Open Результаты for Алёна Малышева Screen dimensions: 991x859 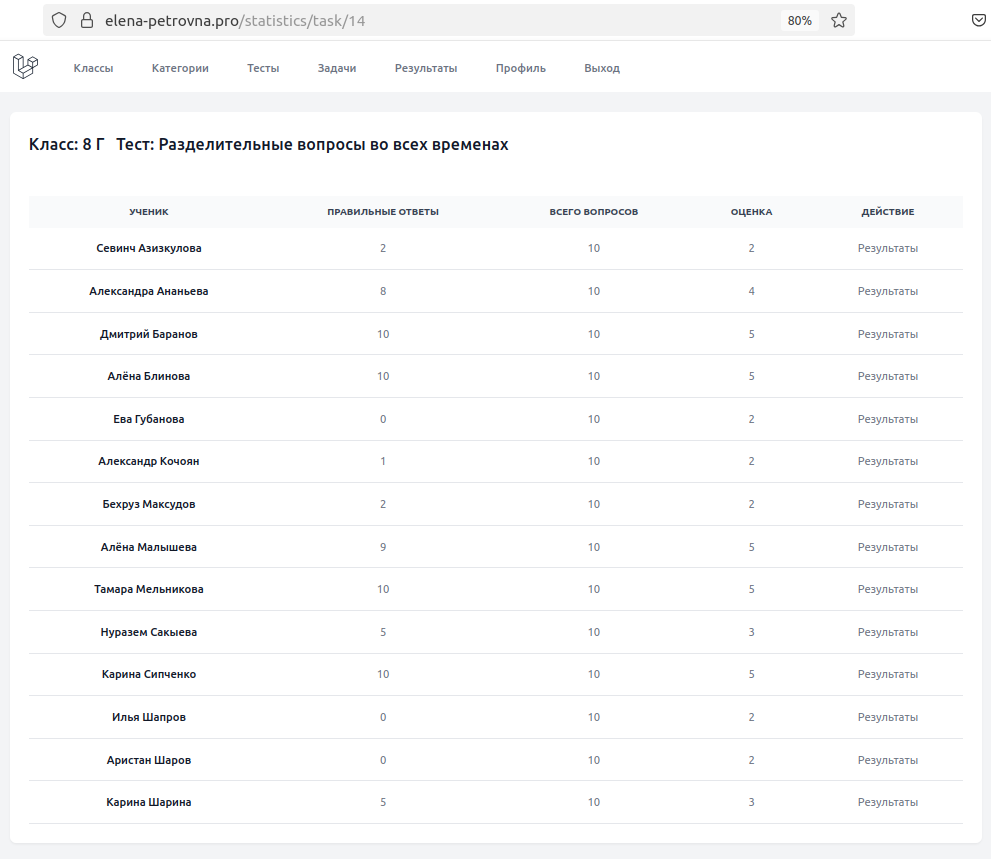887,547
